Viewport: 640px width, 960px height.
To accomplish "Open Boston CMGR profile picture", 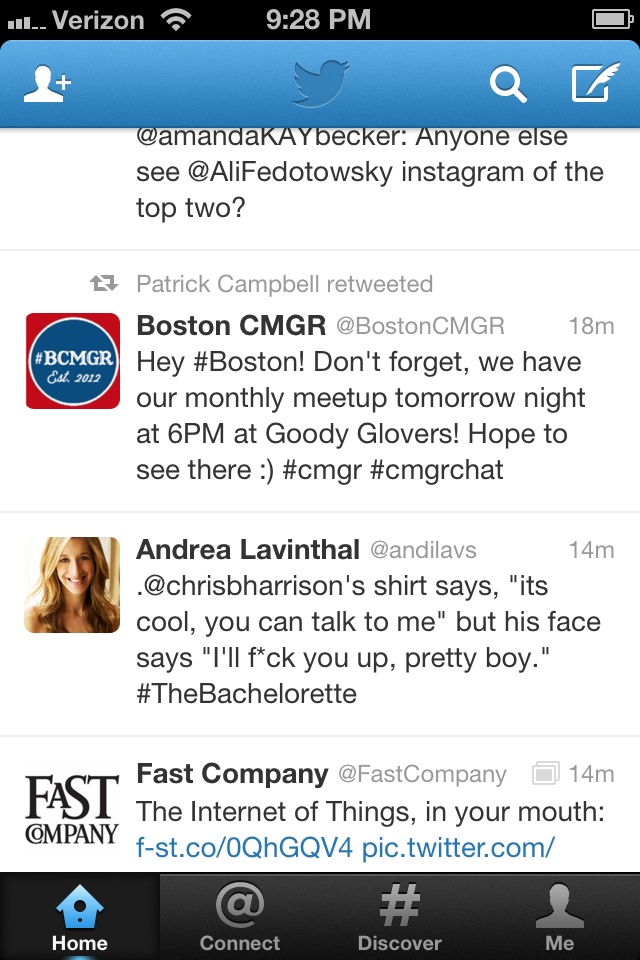I will coord(72,361).
